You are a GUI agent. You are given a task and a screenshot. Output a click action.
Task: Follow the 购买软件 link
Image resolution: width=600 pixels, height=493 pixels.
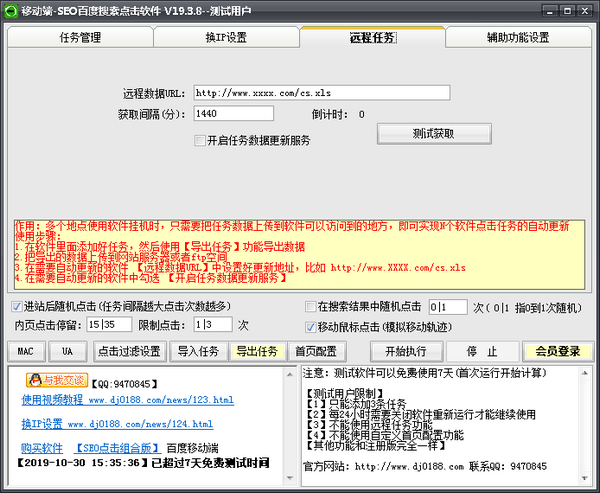click(42, 448)
